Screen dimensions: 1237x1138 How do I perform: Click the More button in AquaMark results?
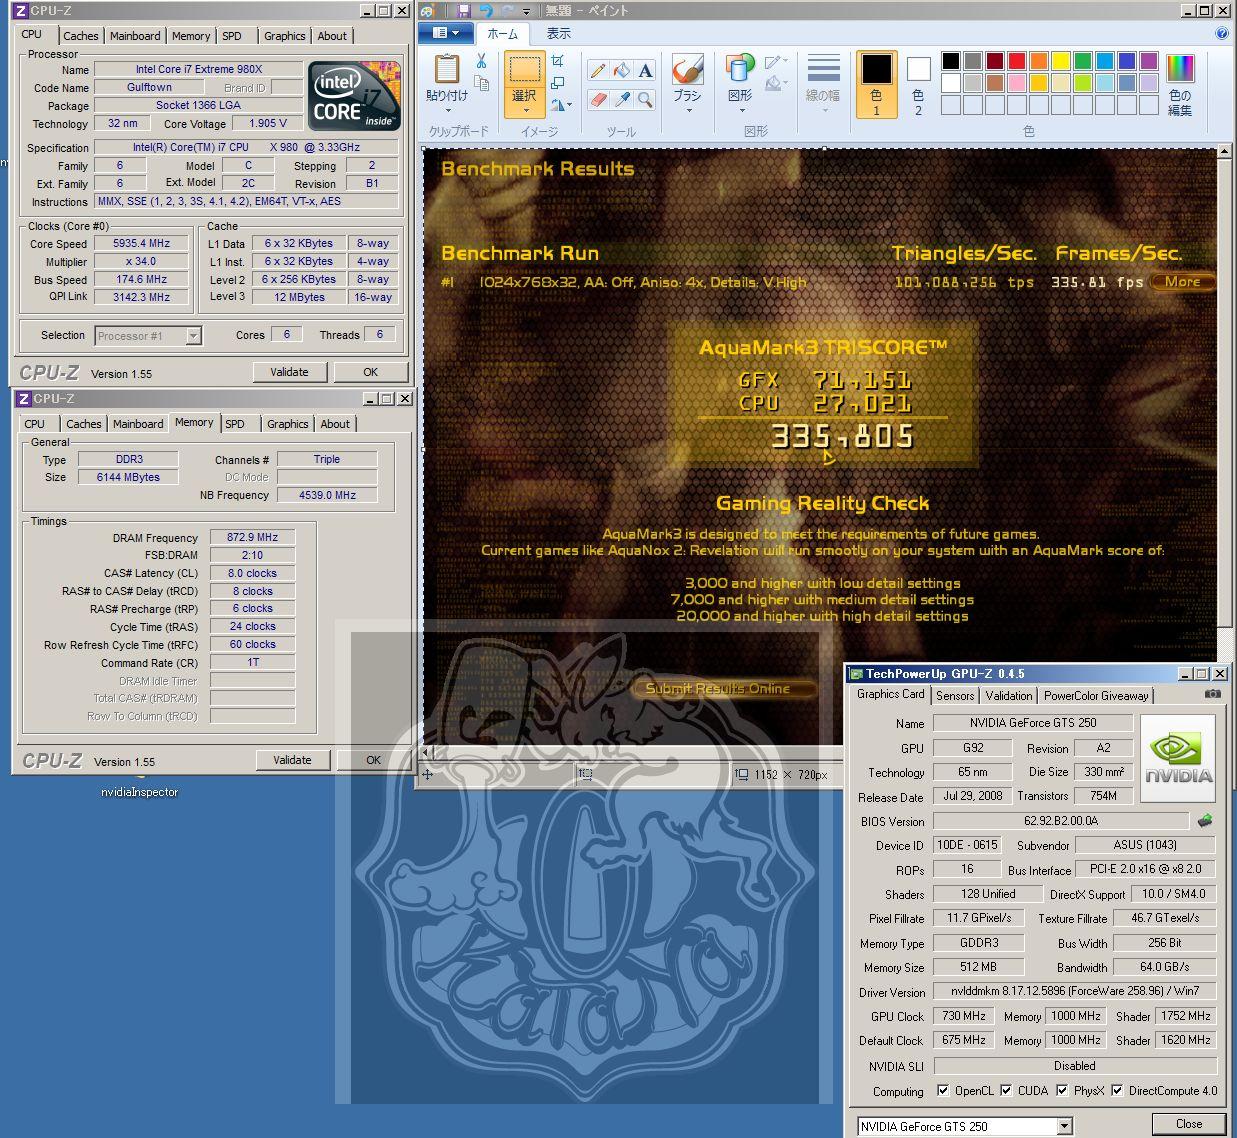click(1182, 282)
